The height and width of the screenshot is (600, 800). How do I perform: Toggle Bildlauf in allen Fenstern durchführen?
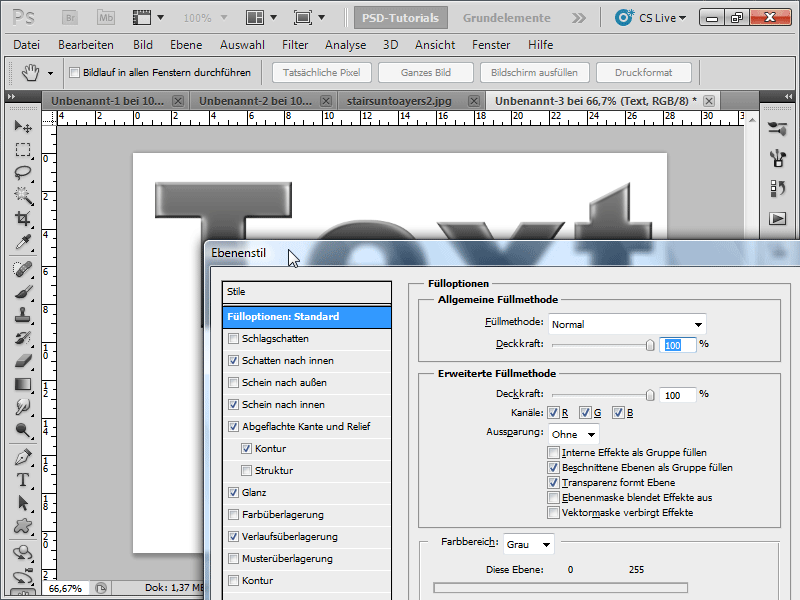74,72
